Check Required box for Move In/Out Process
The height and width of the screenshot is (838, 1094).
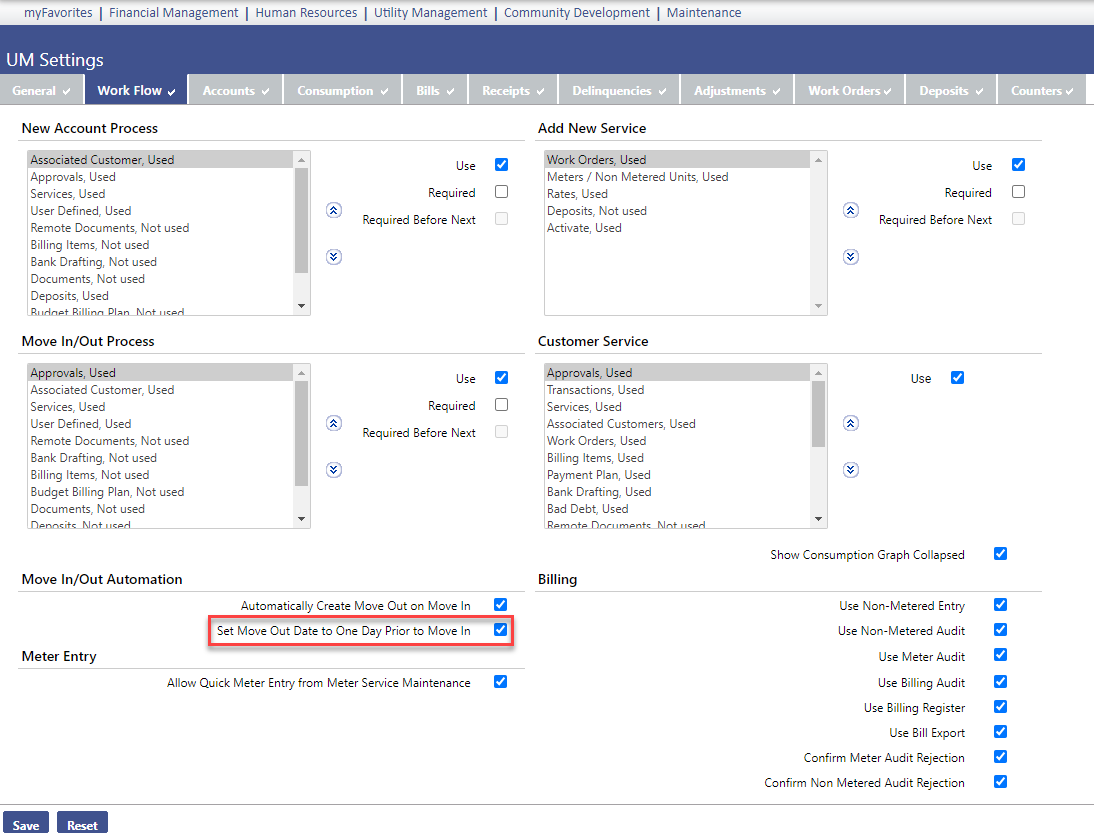point(502,405)
